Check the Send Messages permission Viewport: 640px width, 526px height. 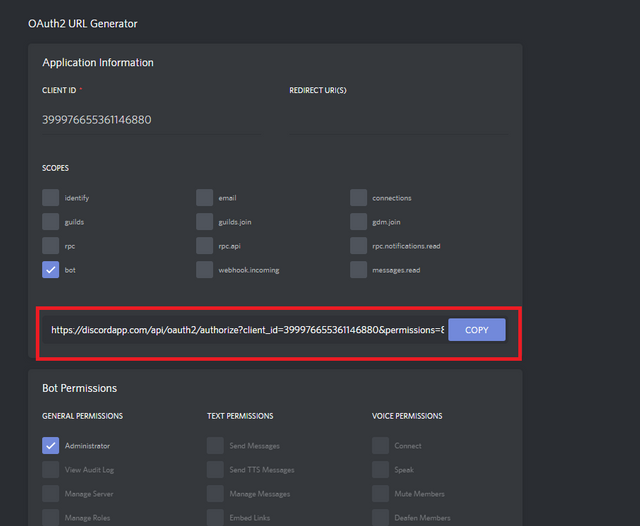[x=215, y=446]
